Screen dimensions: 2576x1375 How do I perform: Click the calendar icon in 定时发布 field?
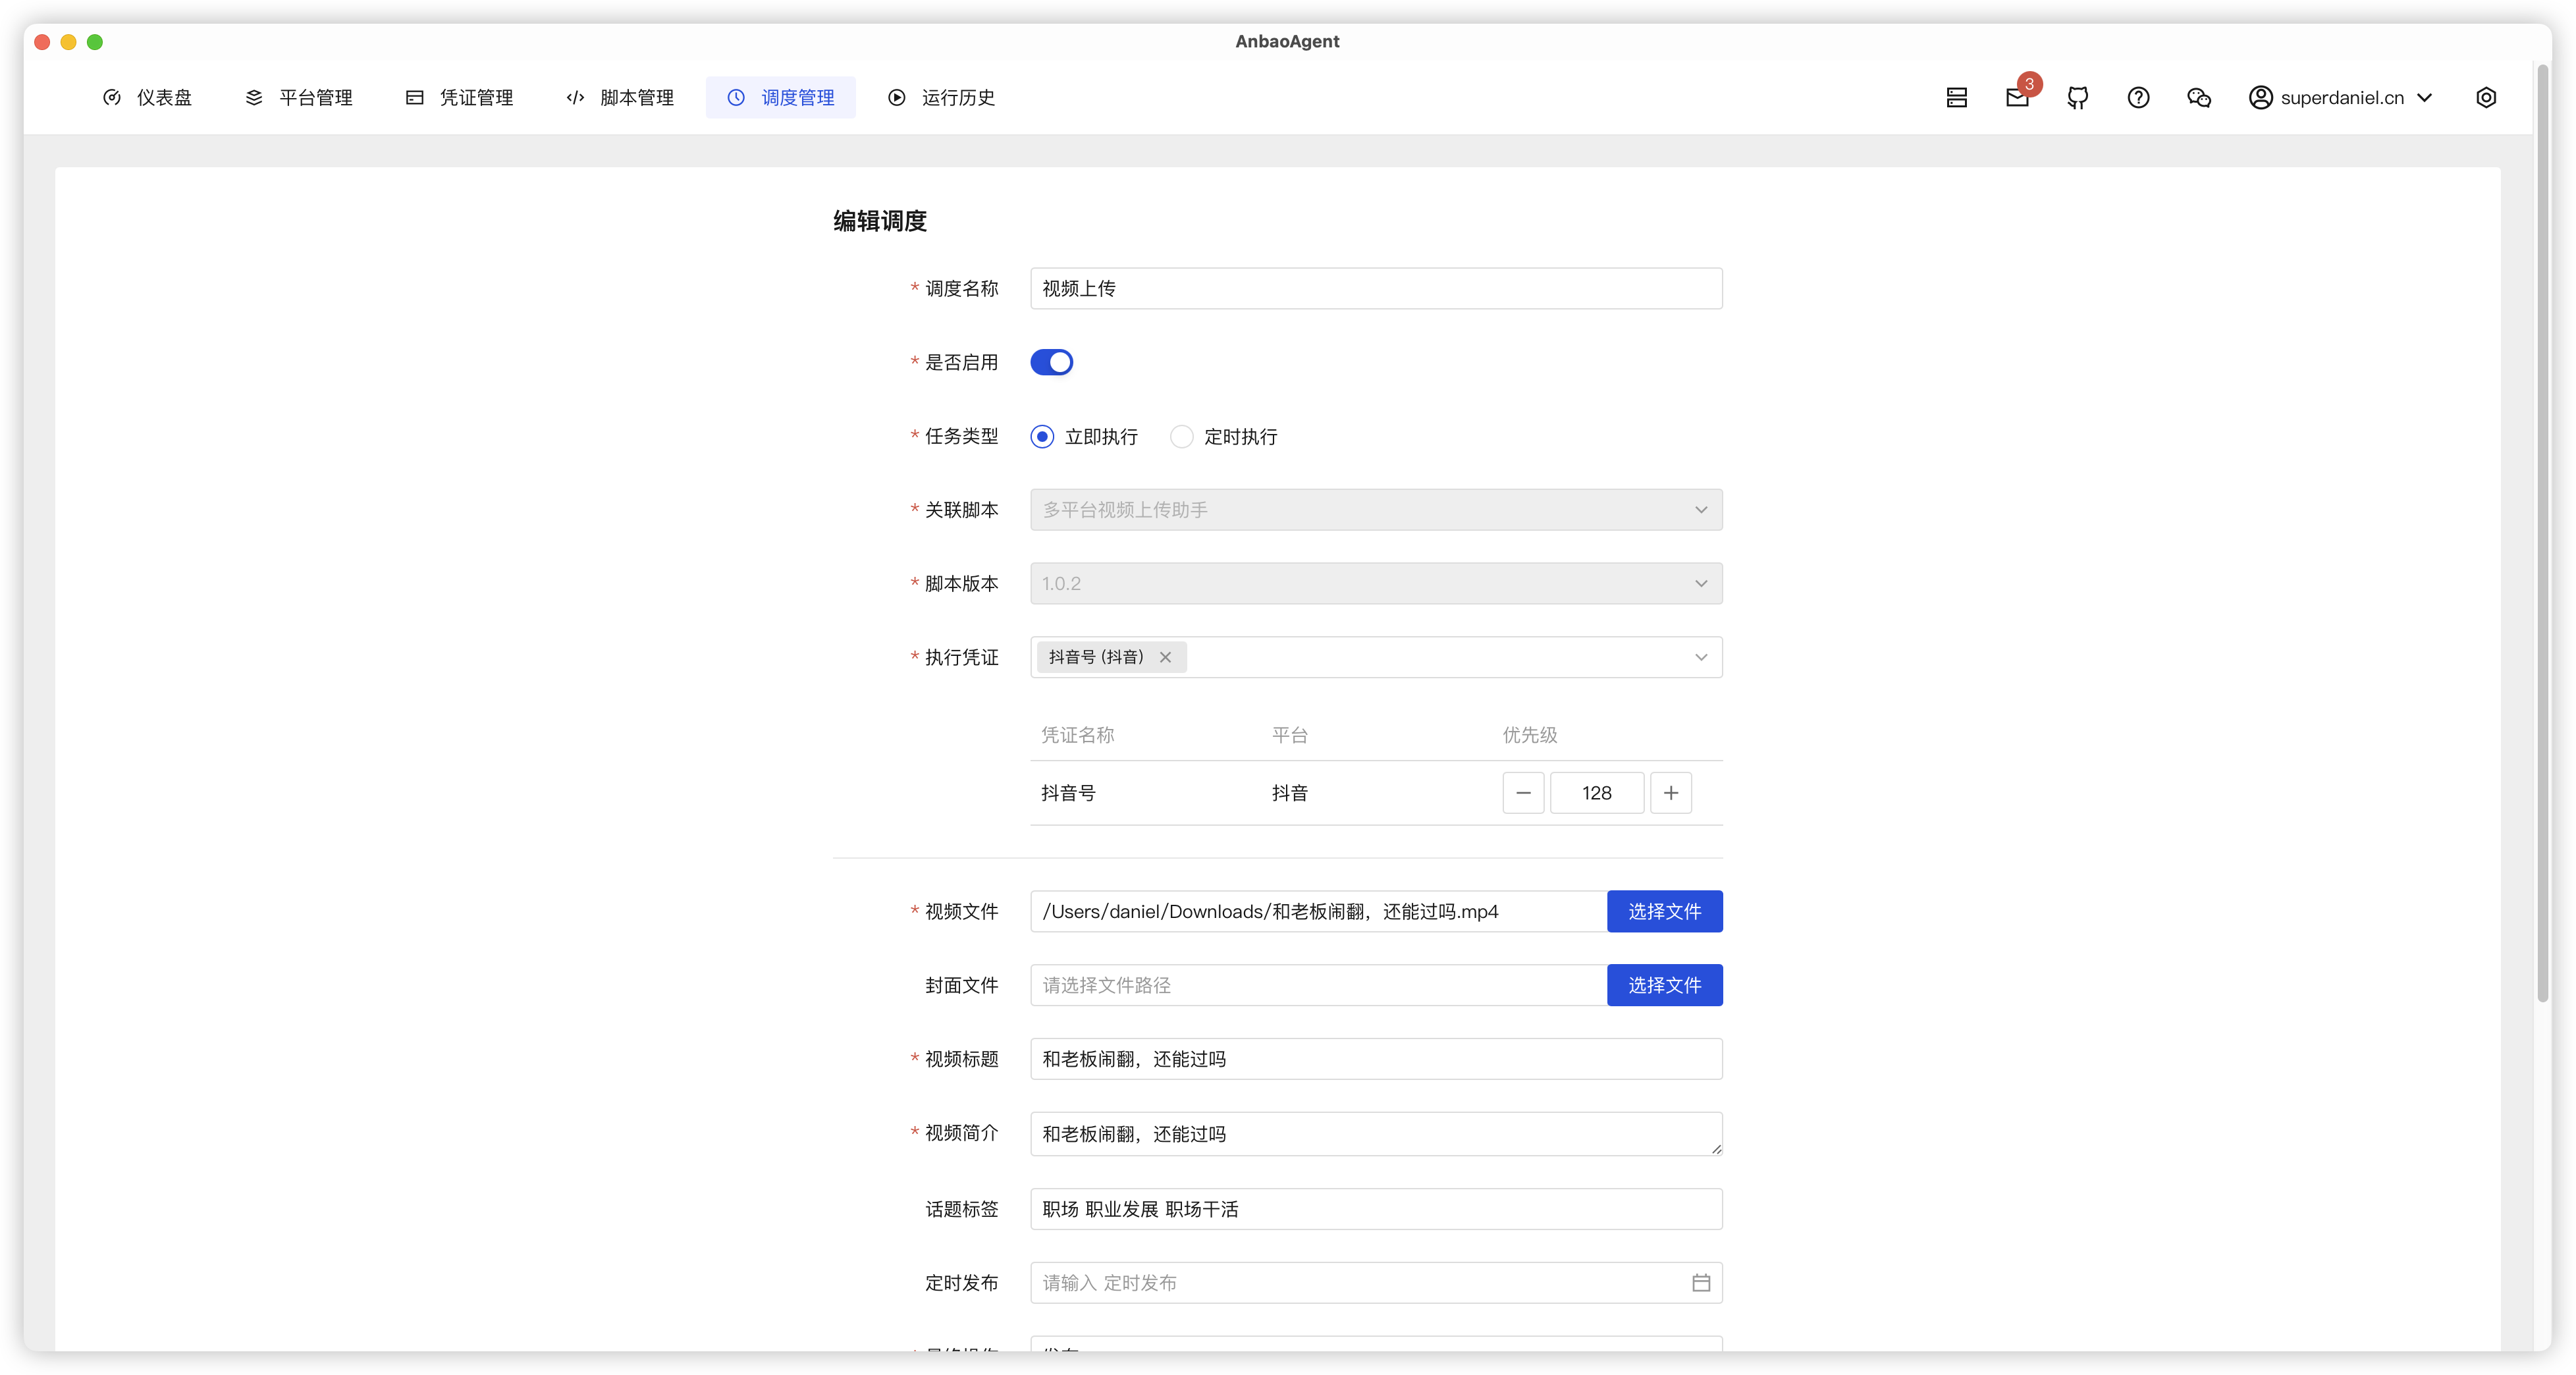click(x=1701, y=1283)
